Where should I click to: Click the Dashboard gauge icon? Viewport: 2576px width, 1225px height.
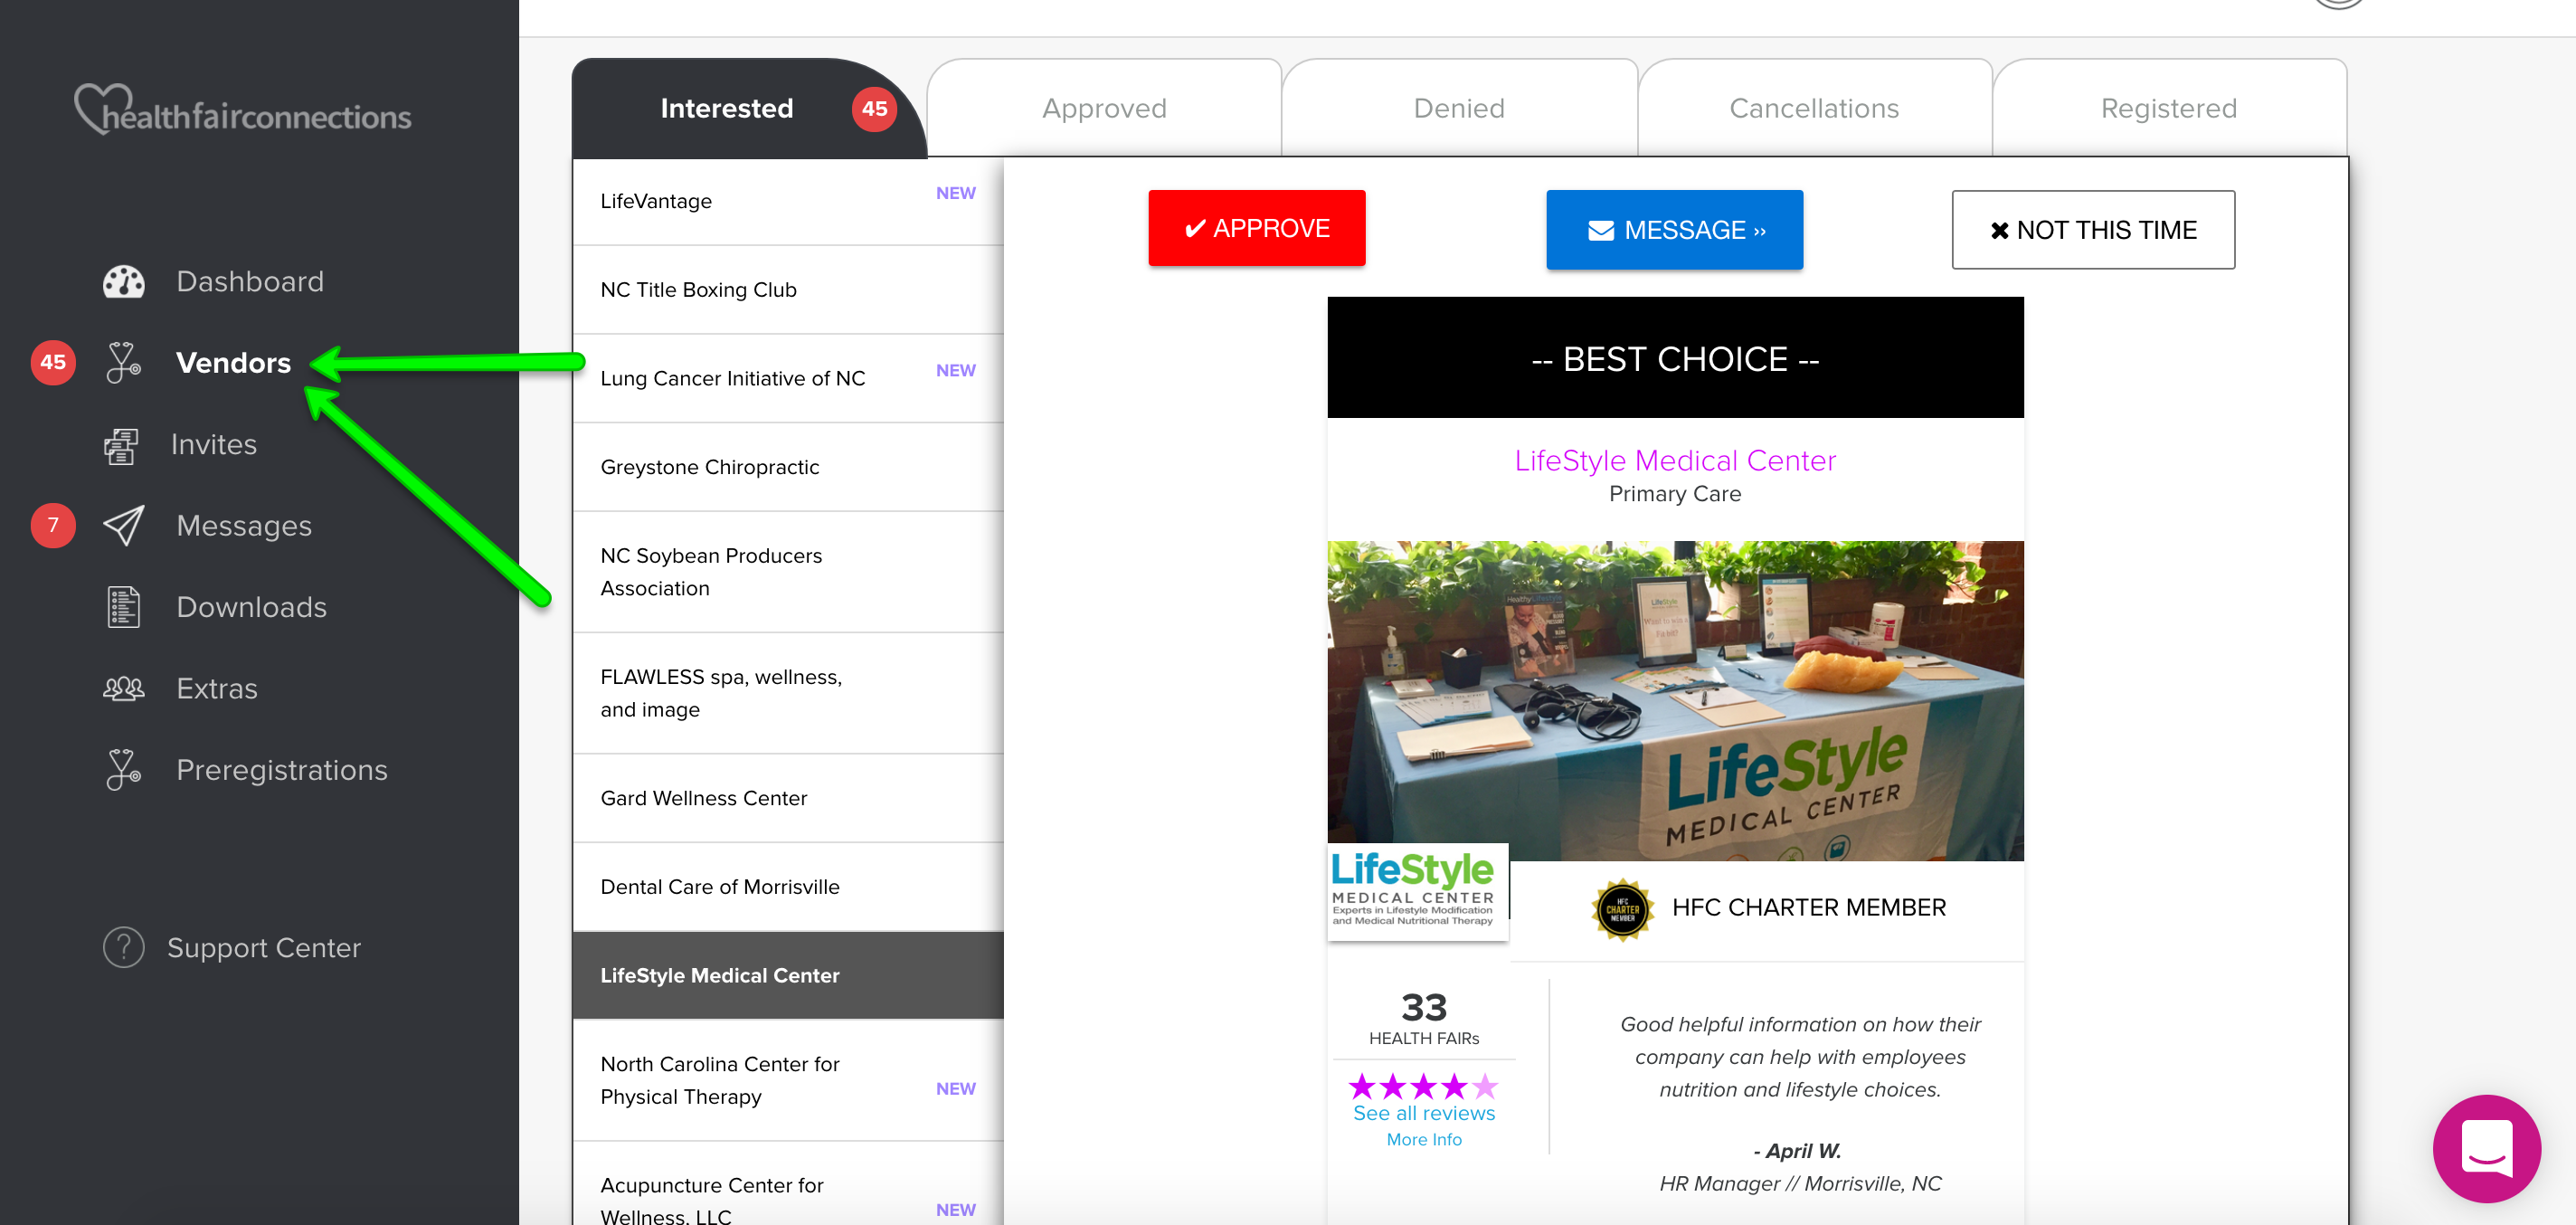tap(123, 282)
